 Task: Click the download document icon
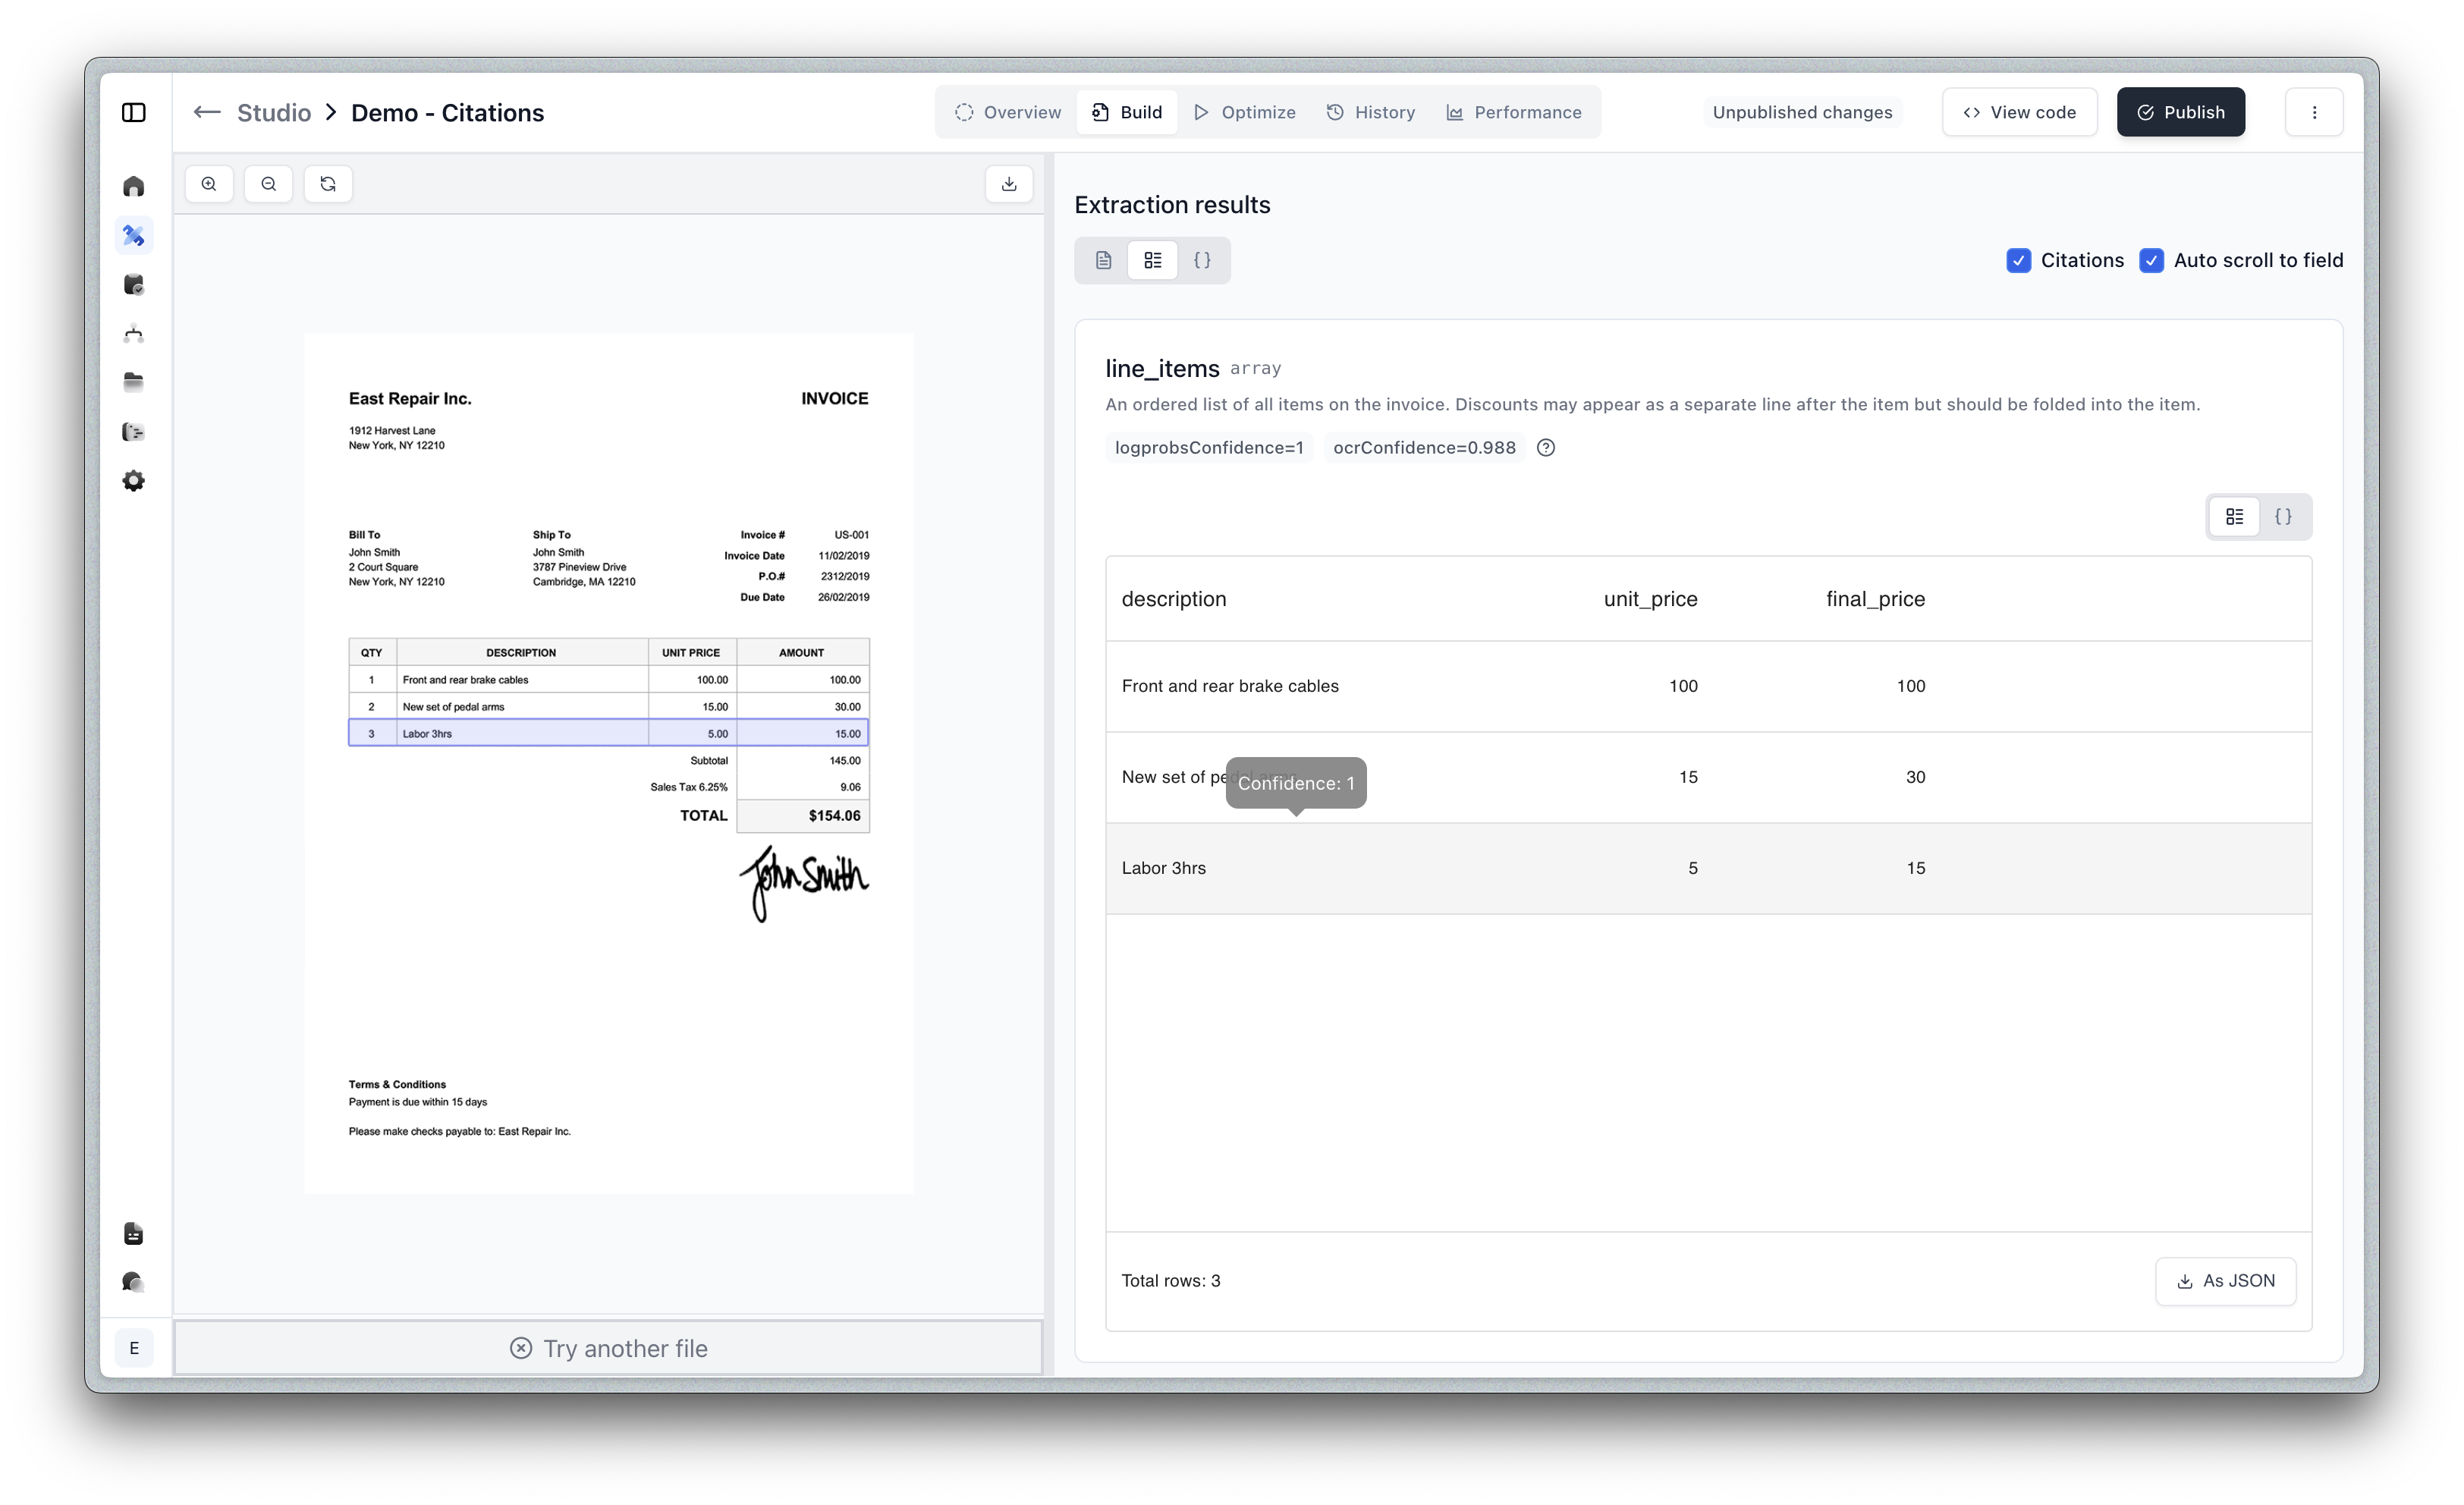point(1009,184)
